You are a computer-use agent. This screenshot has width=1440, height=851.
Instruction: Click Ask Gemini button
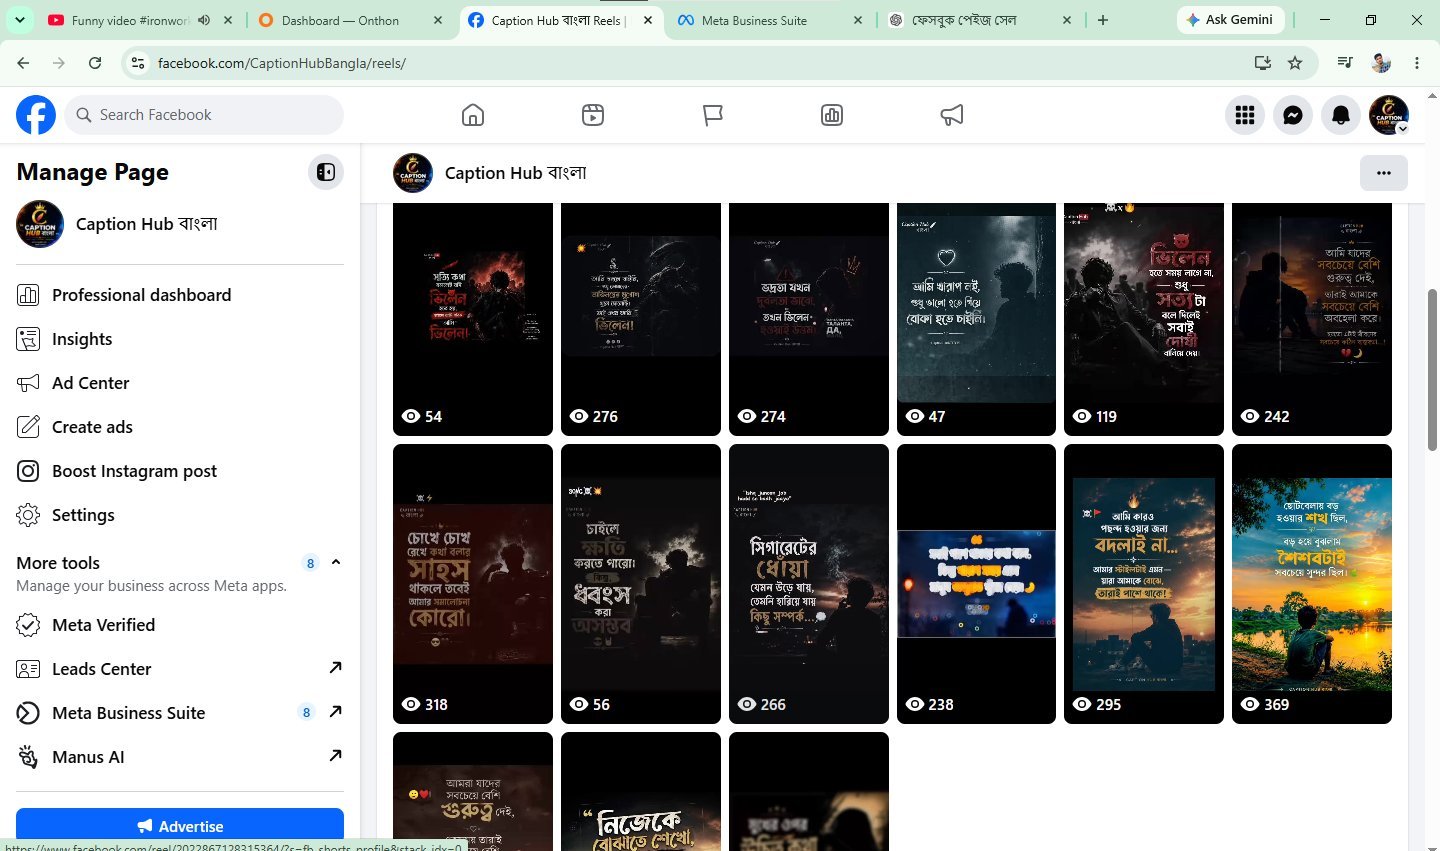pyautogui.click(x=1230, y=20)
